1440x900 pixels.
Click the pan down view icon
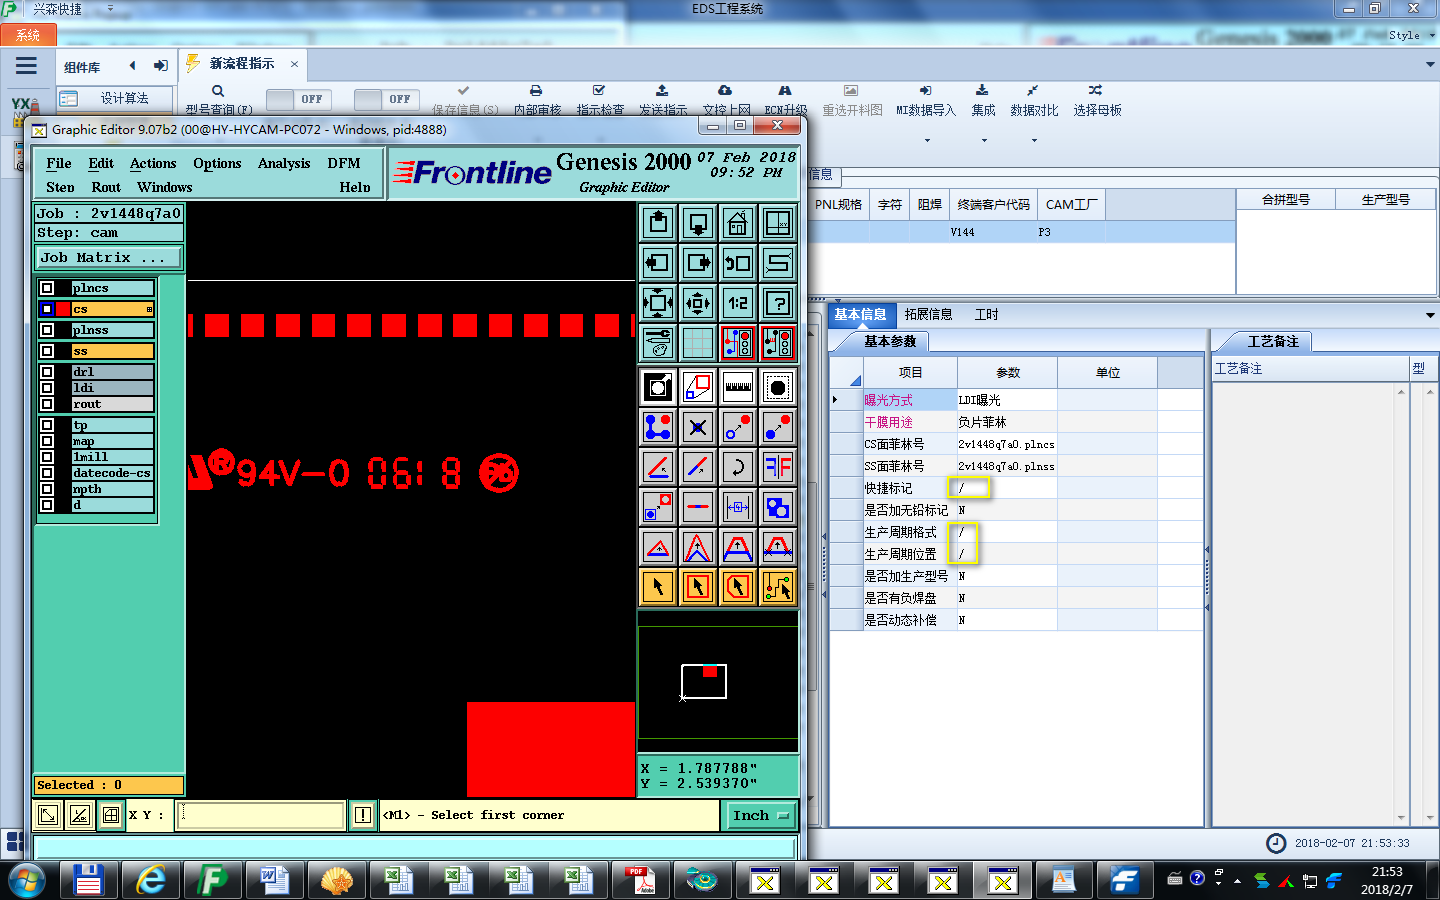(698, 223)
